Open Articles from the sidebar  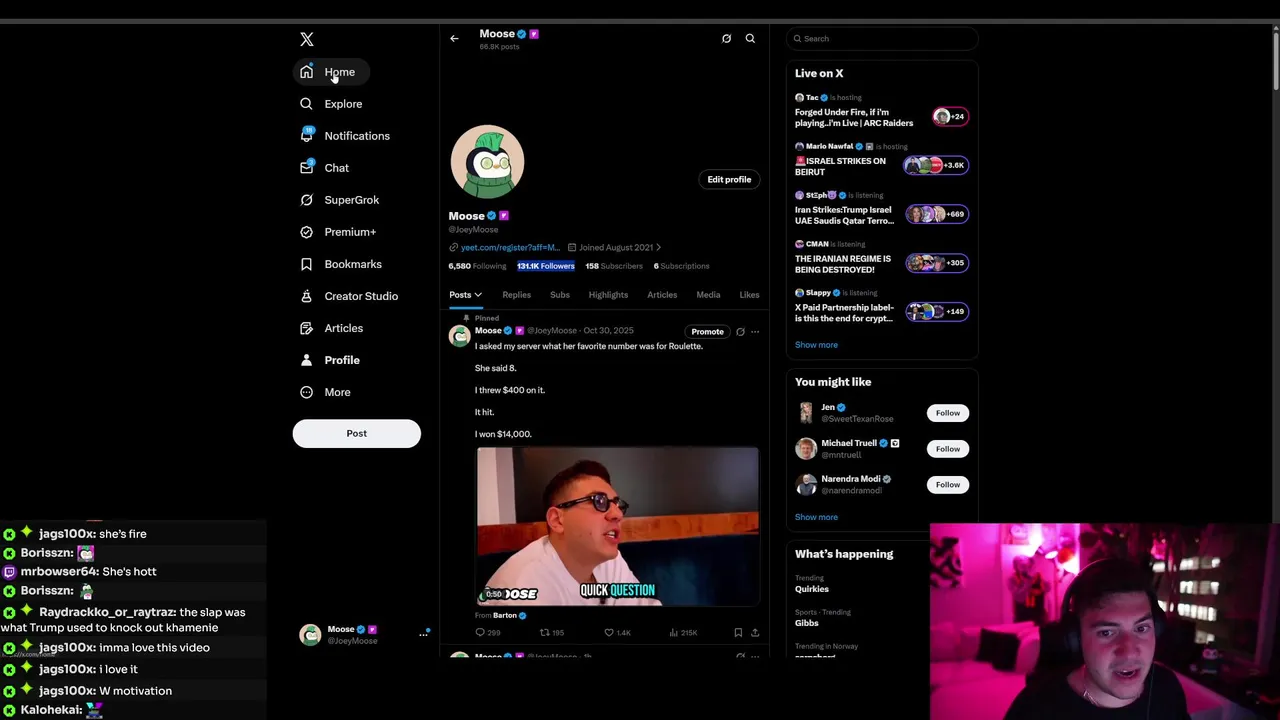(332, 328)
